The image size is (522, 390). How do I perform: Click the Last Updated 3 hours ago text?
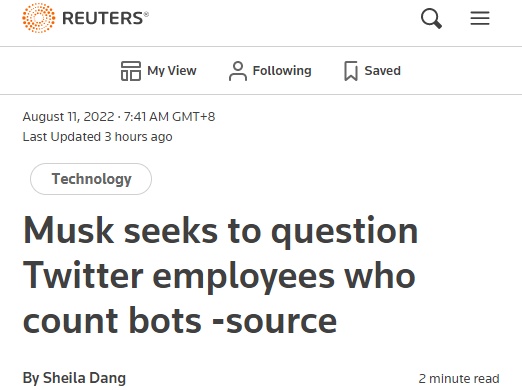coord(97,137)
